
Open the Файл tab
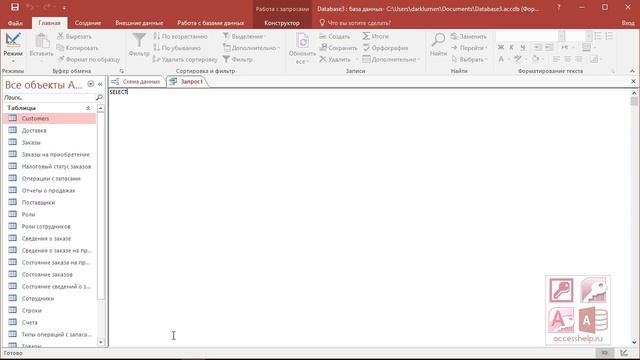pos(15,23)
